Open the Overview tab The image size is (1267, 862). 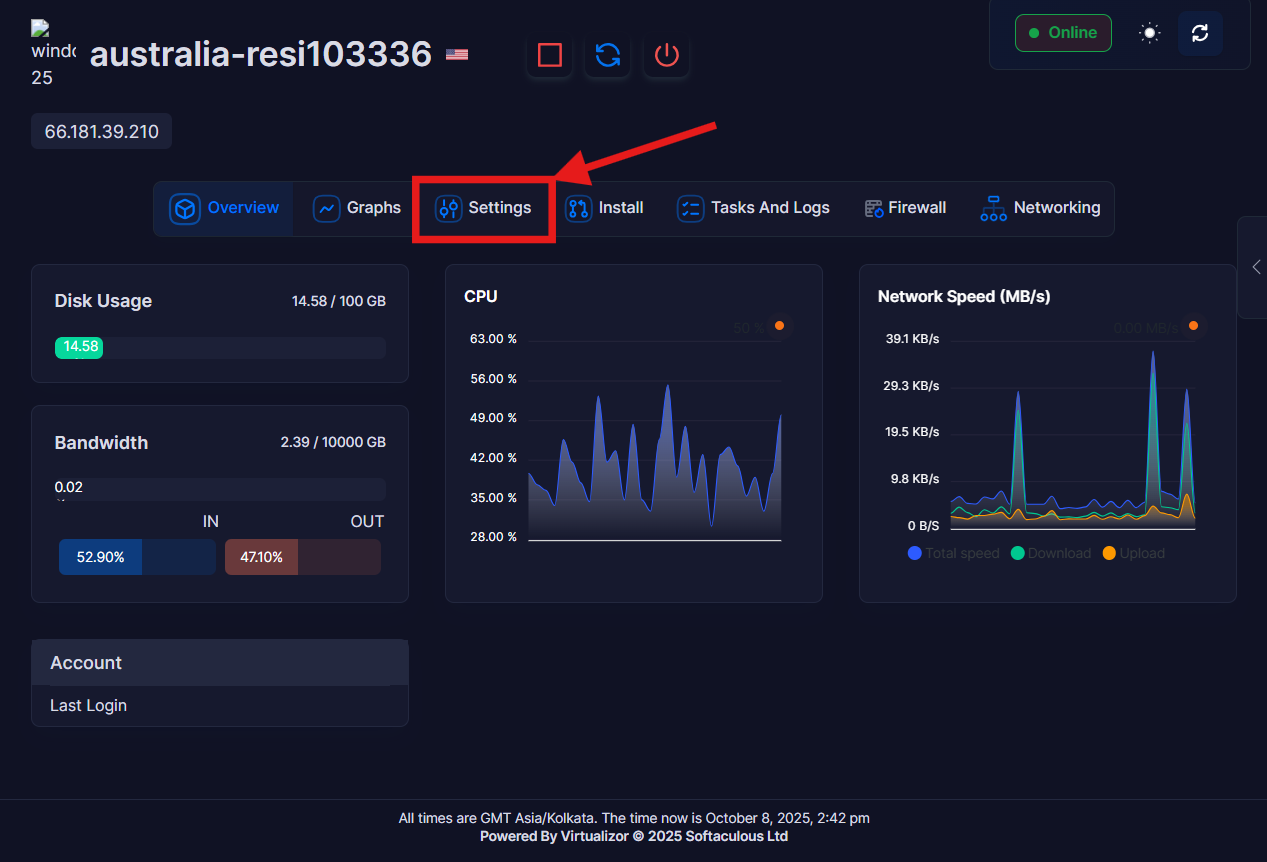pyautogui.click(x=225, y=208)
